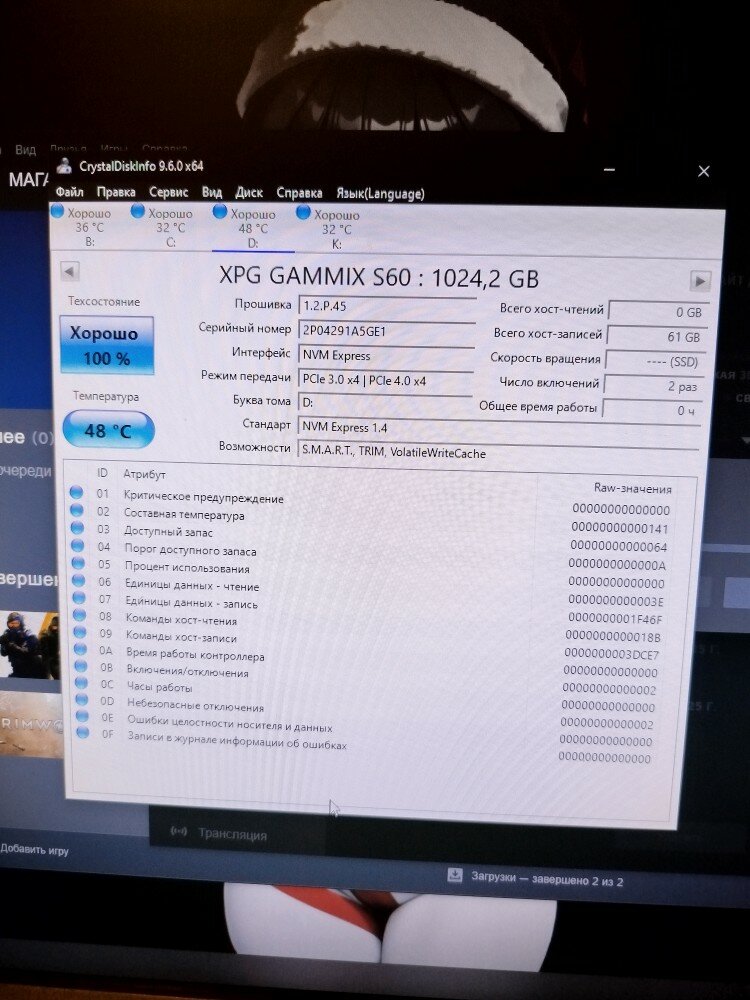Click status dot for Порог доступного запаса
This screenshot has width=750, height=1000.
click(x=78, y=545)
